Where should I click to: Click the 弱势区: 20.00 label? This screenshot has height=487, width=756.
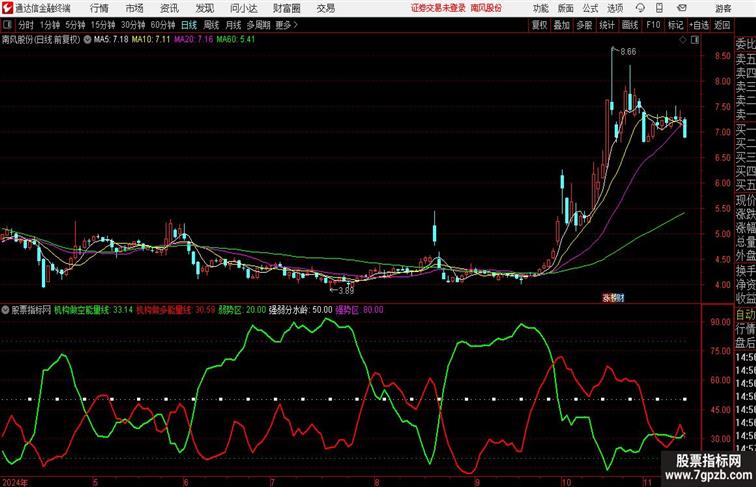tap(242, 310)
